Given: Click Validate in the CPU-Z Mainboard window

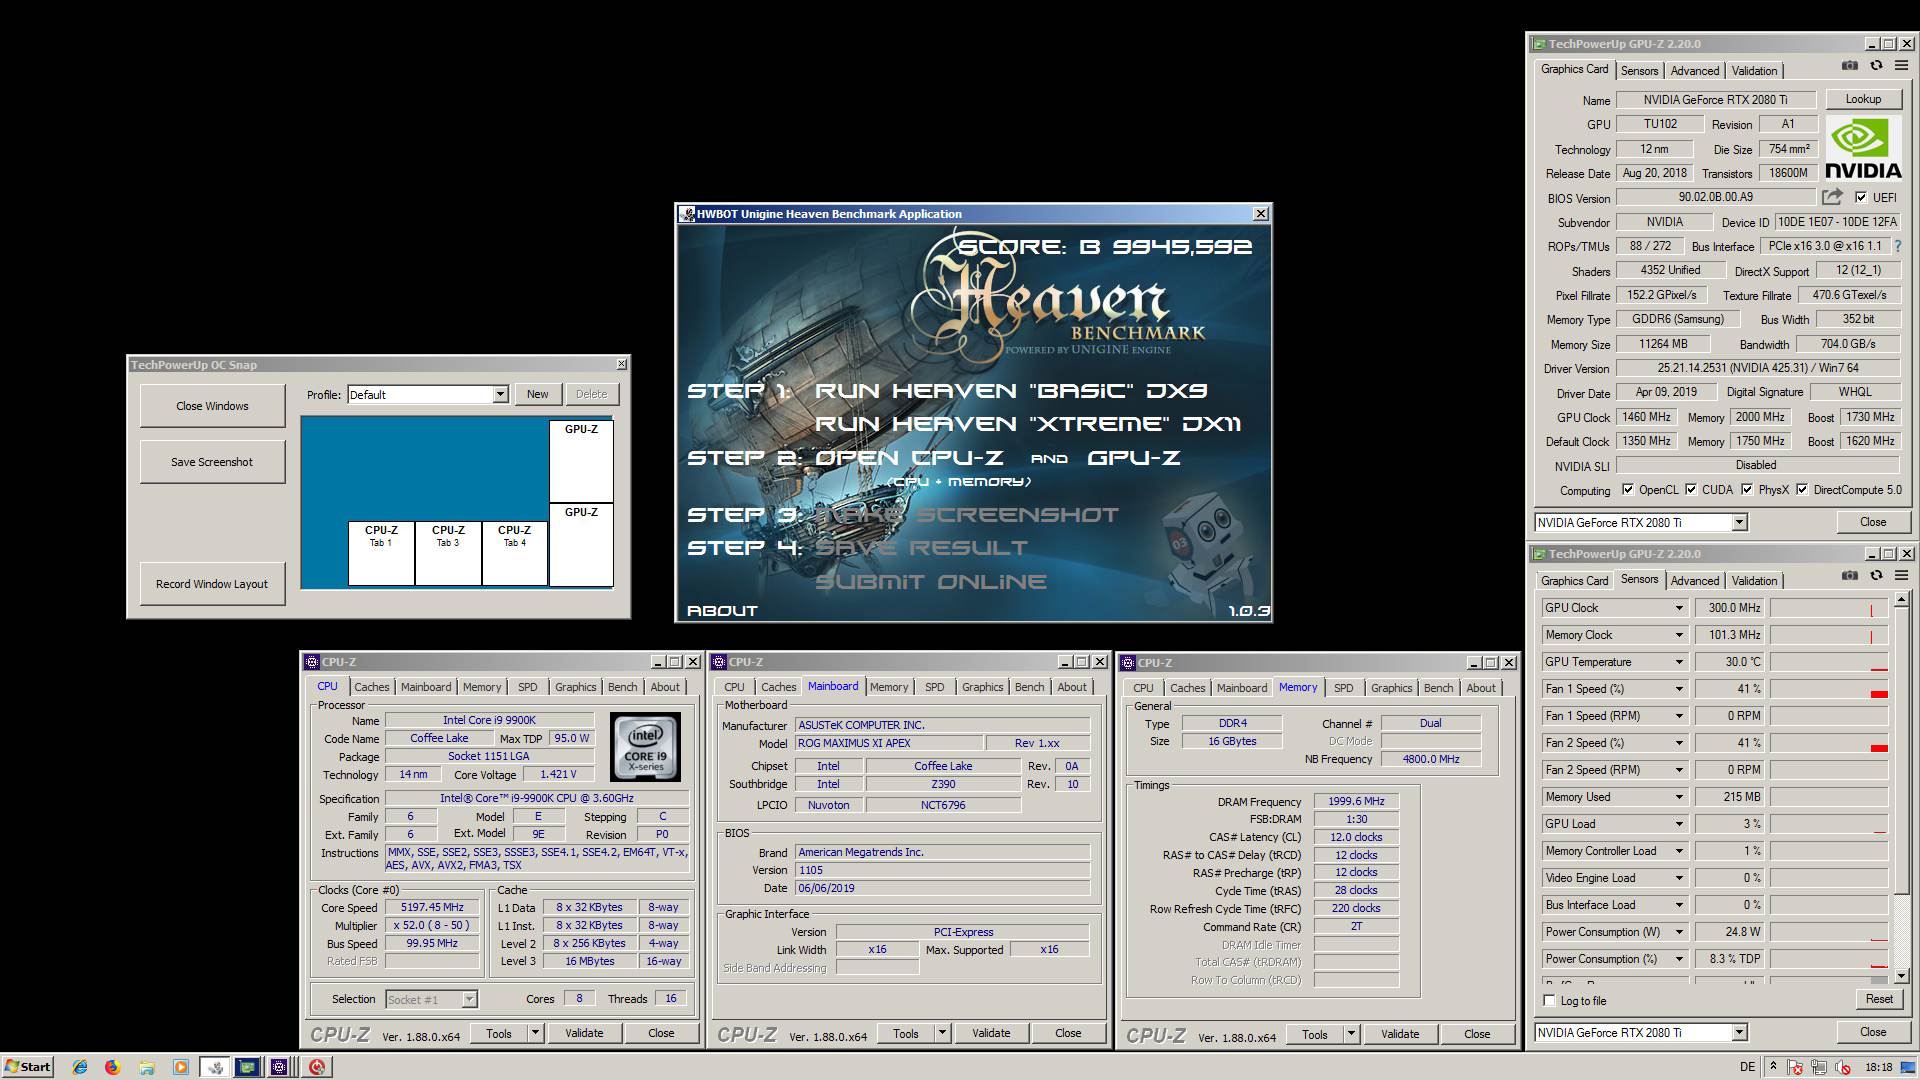Looking at the screenshot, I should 991,1033.
